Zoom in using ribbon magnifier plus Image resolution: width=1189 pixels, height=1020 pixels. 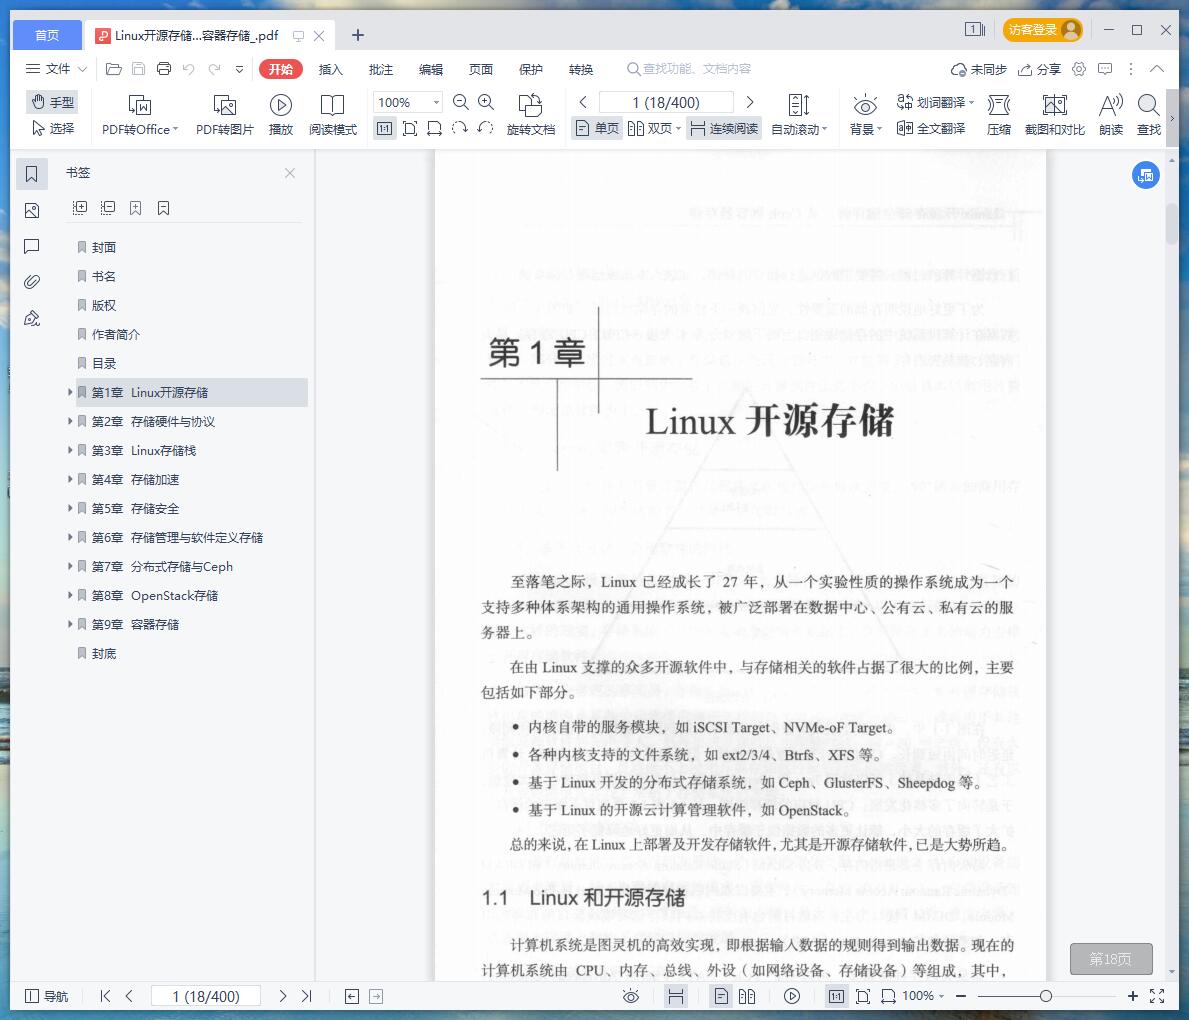486,102
